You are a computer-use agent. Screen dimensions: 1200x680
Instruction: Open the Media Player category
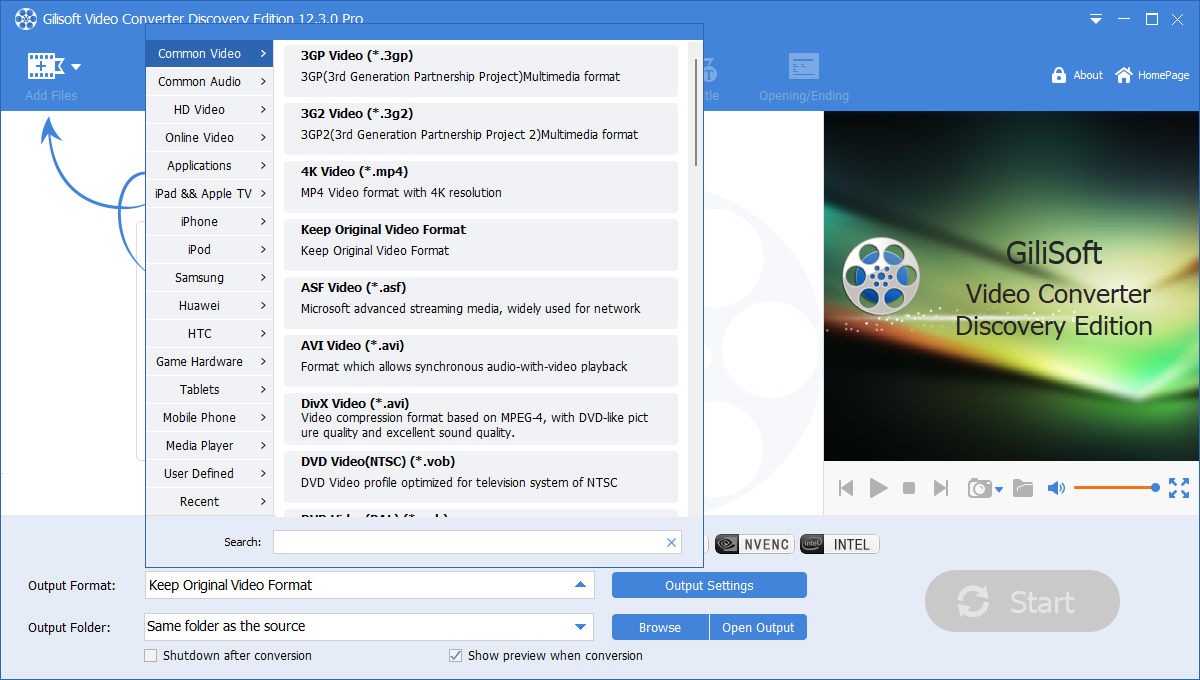[210, 446]
